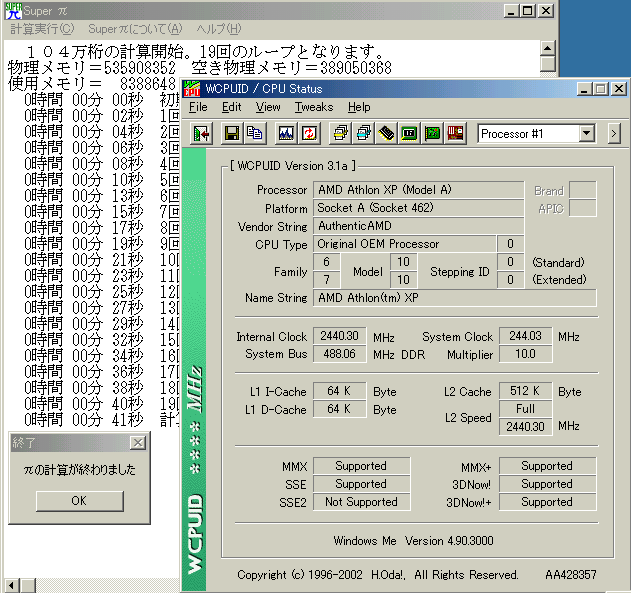631x593 pixels.
Task: Click the 3DNow!+ 'Supported' field
Action: coord(547,502)
